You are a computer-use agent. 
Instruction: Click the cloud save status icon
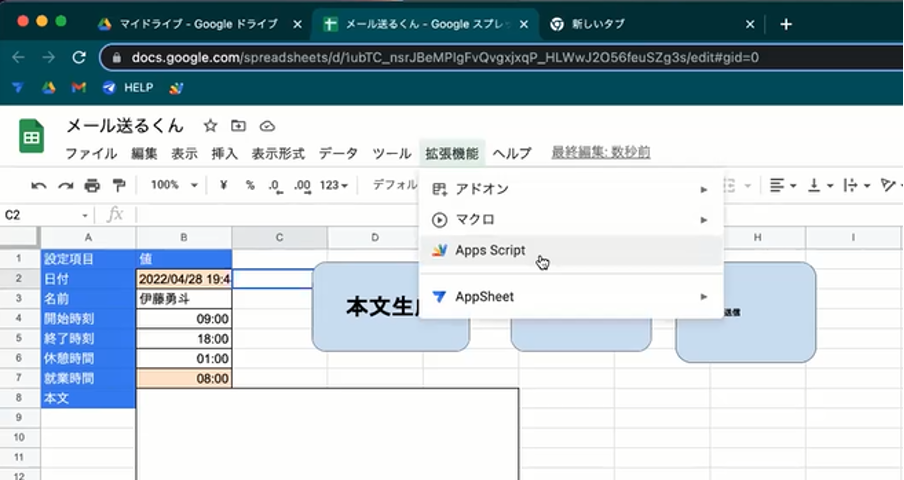[267, 126]
